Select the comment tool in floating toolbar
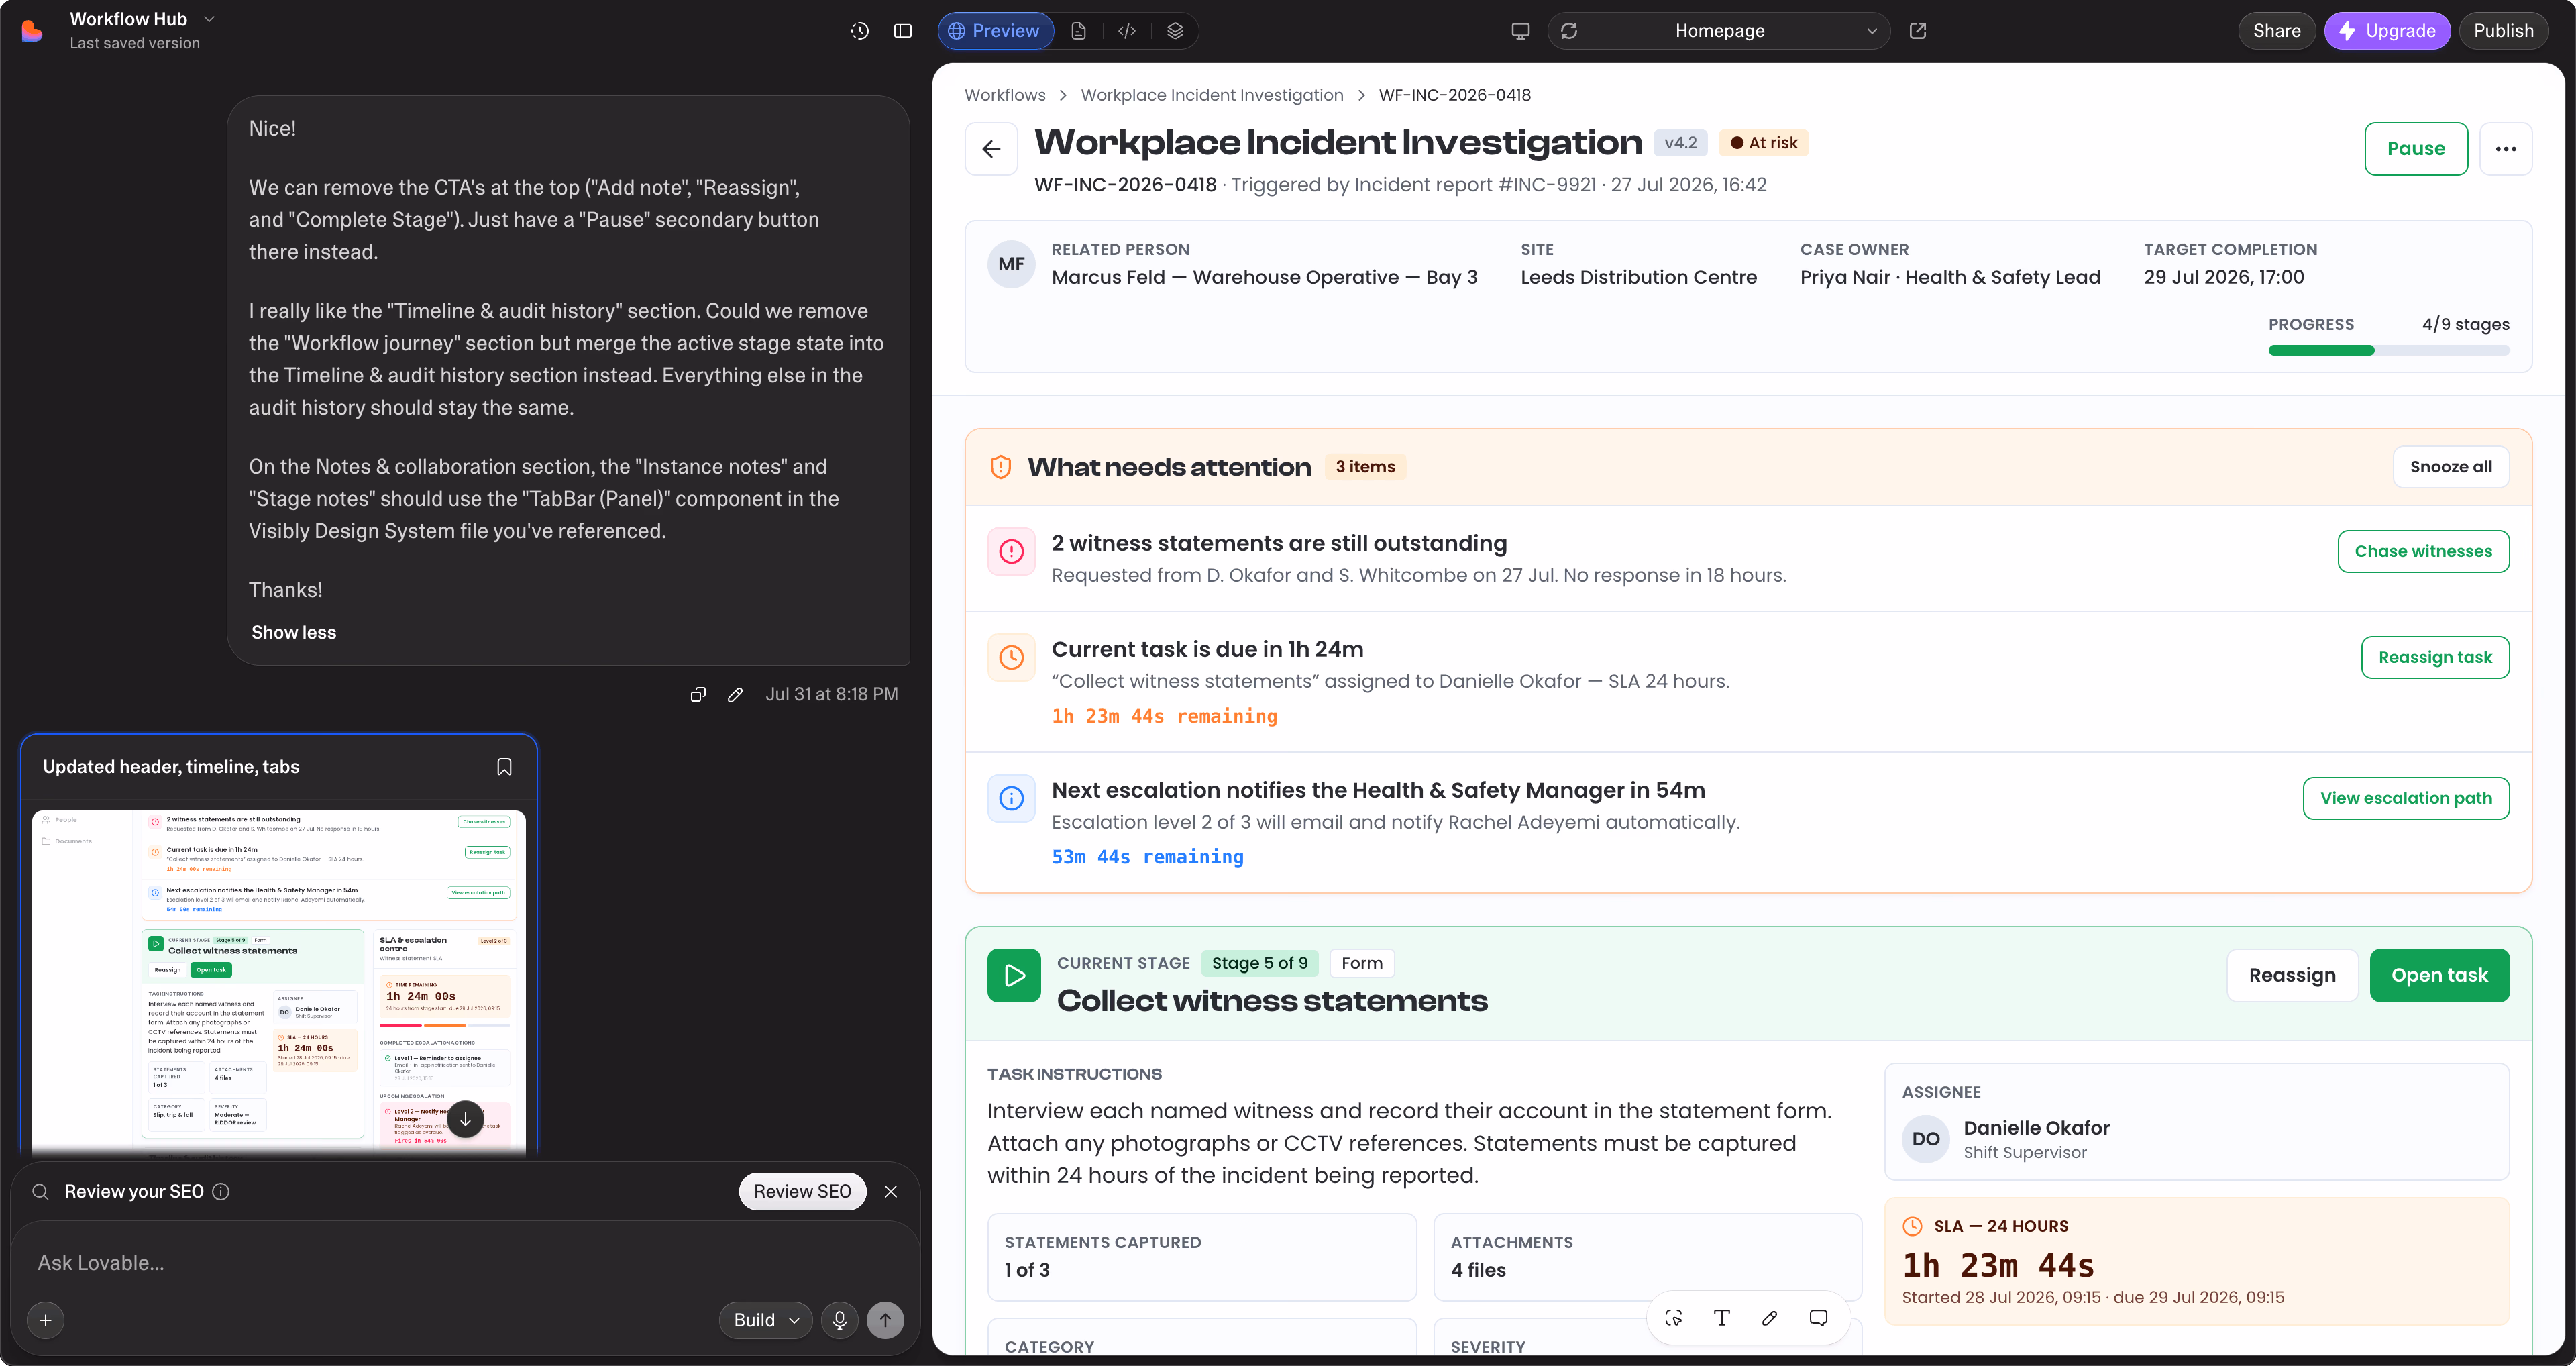The width and height of the screenshot is (2576, 1366). pos(1818,1318)
